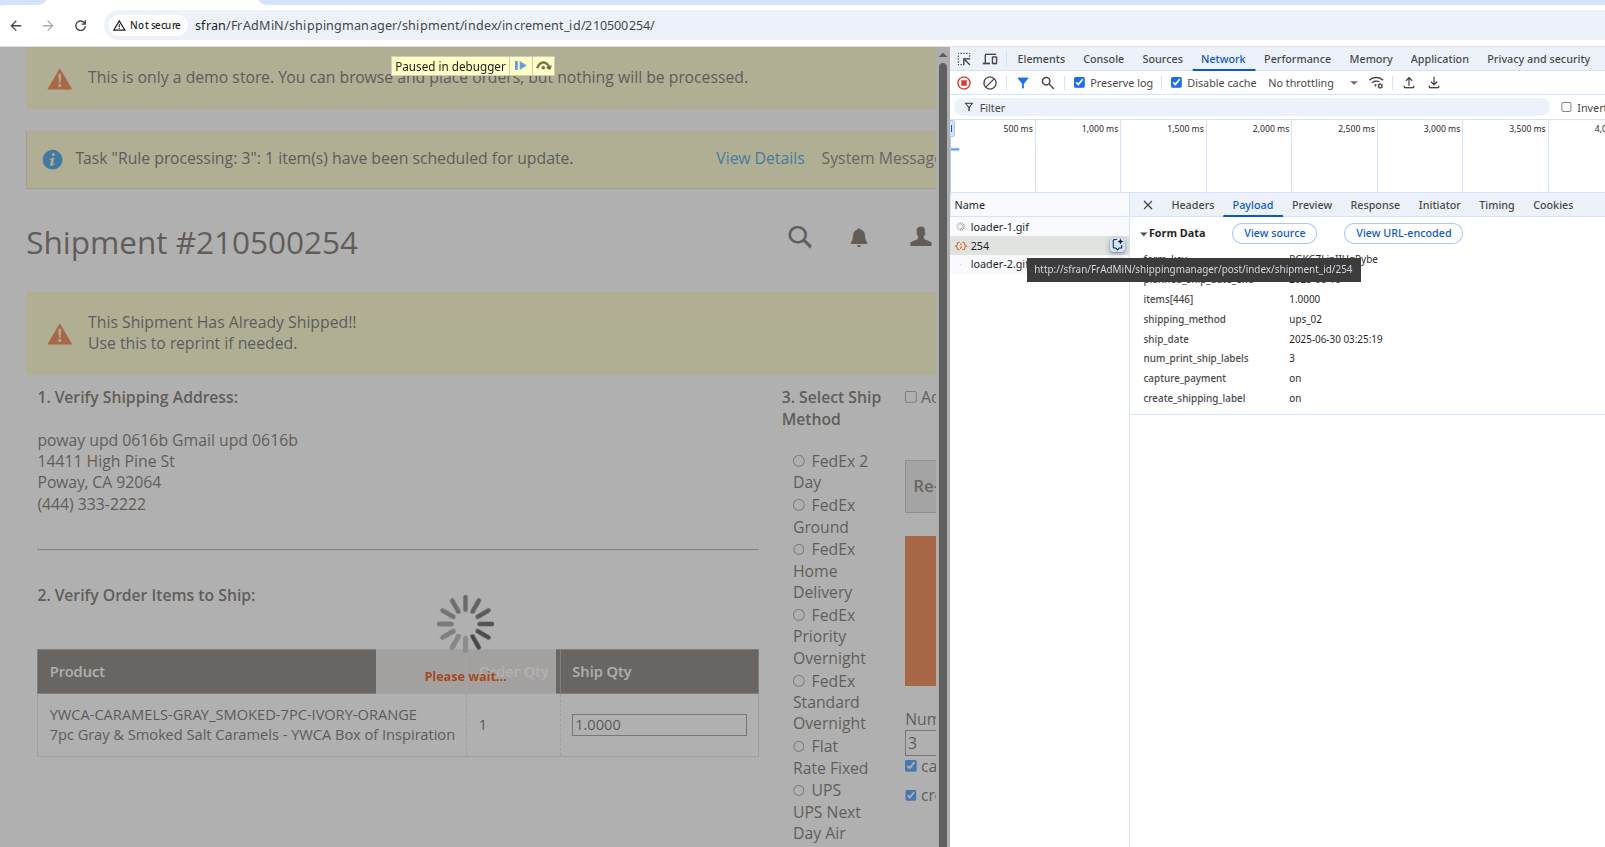Screen dimensions: 1605x847
Task: Uncheck the Preserve log checkbox
Action: pyautogui.click(x=1080, y=83)
